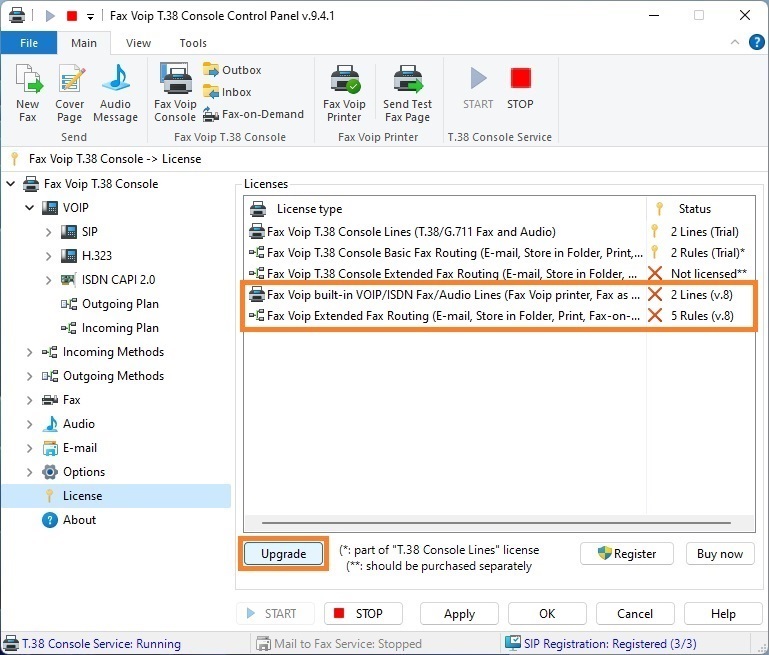Click the ribbon STOP service icon

pos(520,88)
